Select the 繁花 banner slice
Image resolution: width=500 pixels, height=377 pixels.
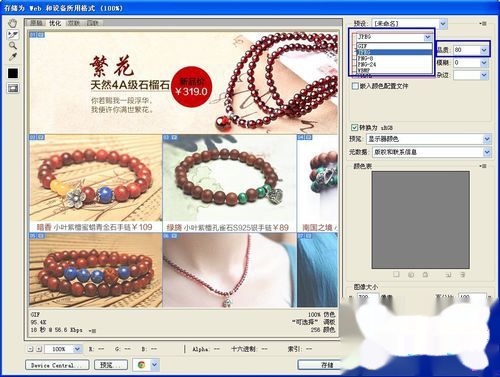click(x=184, y=83)
